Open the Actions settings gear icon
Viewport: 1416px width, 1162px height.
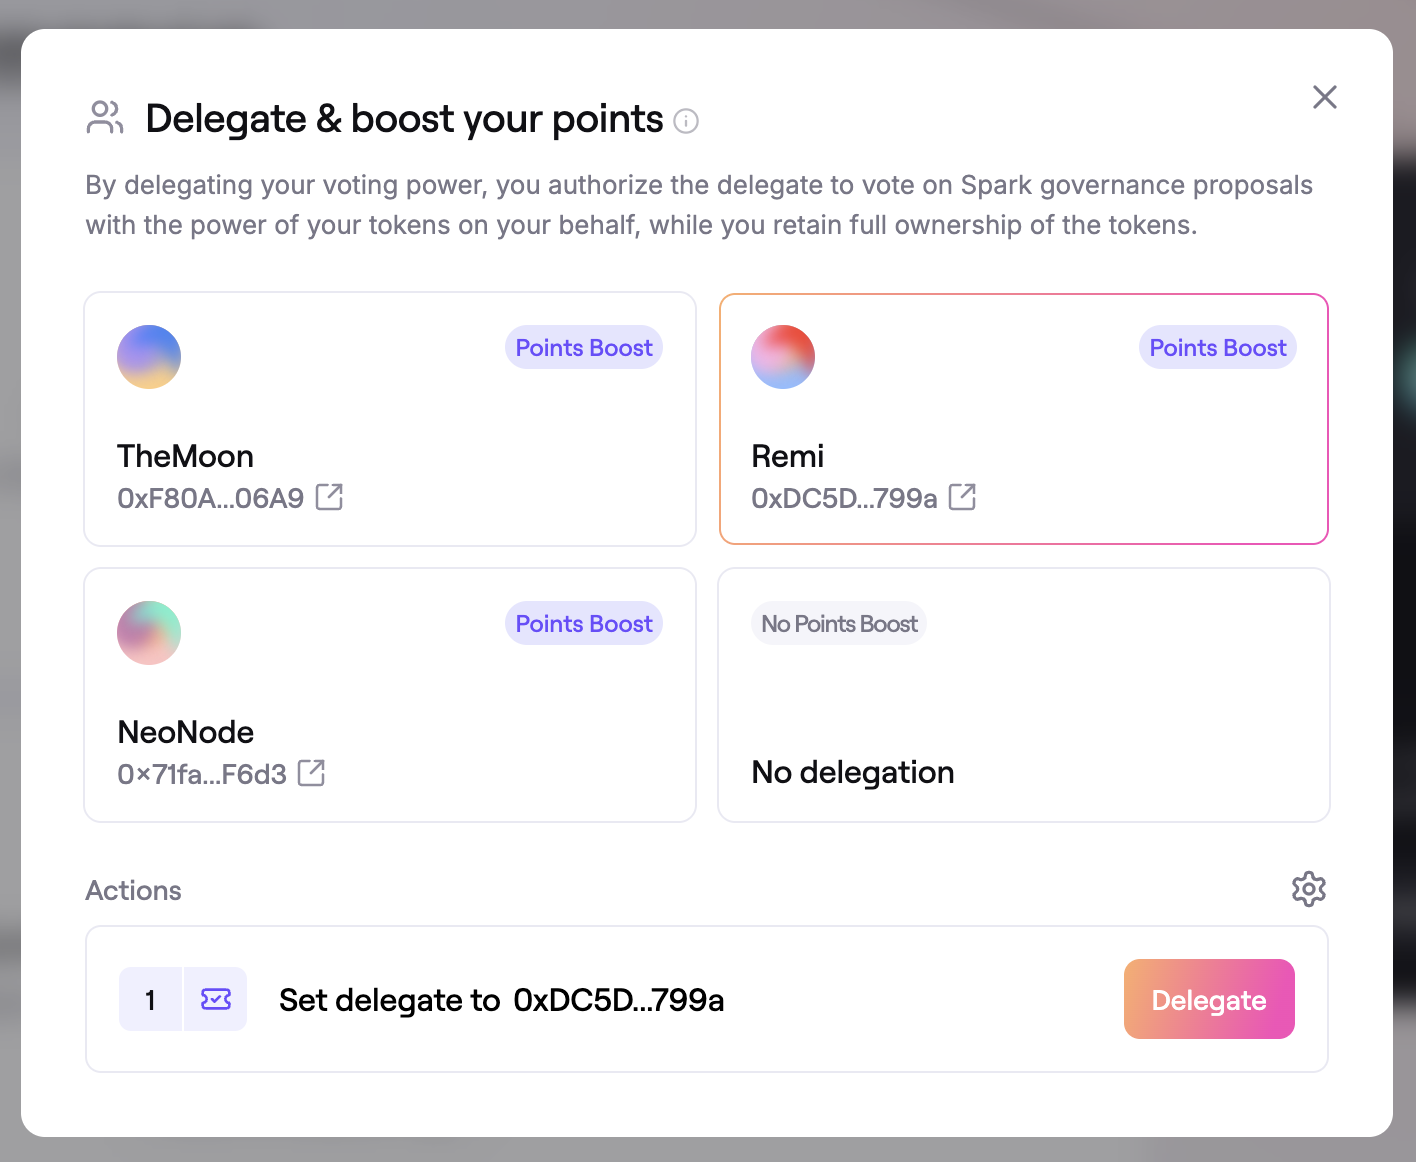(x=1308, y=889)
